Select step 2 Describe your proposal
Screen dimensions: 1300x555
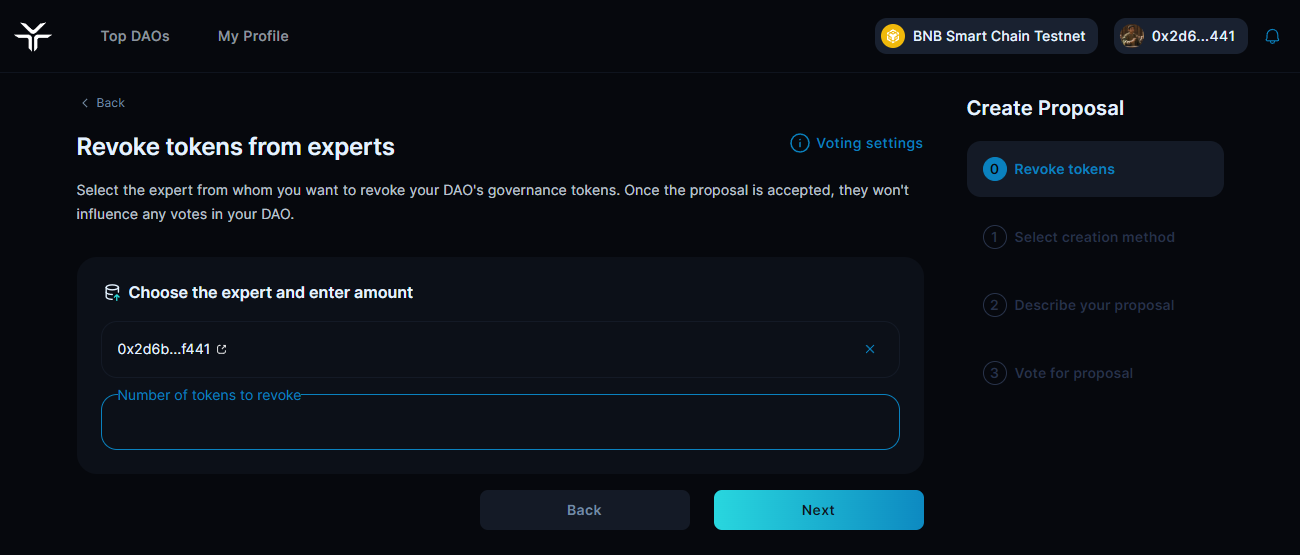pyautogui.click(x=1093, y=305)
